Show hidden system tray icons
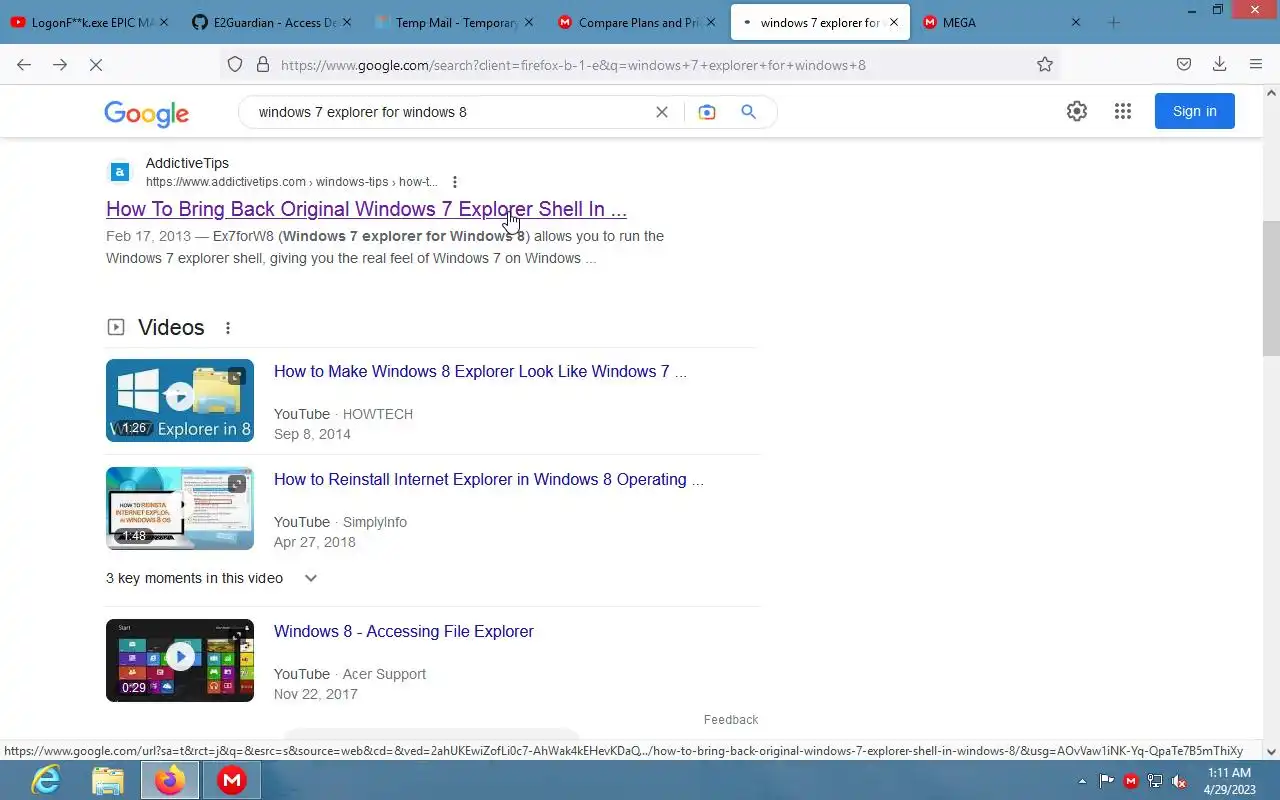Screen dimensions: 1280x800 coord(1082,781)
